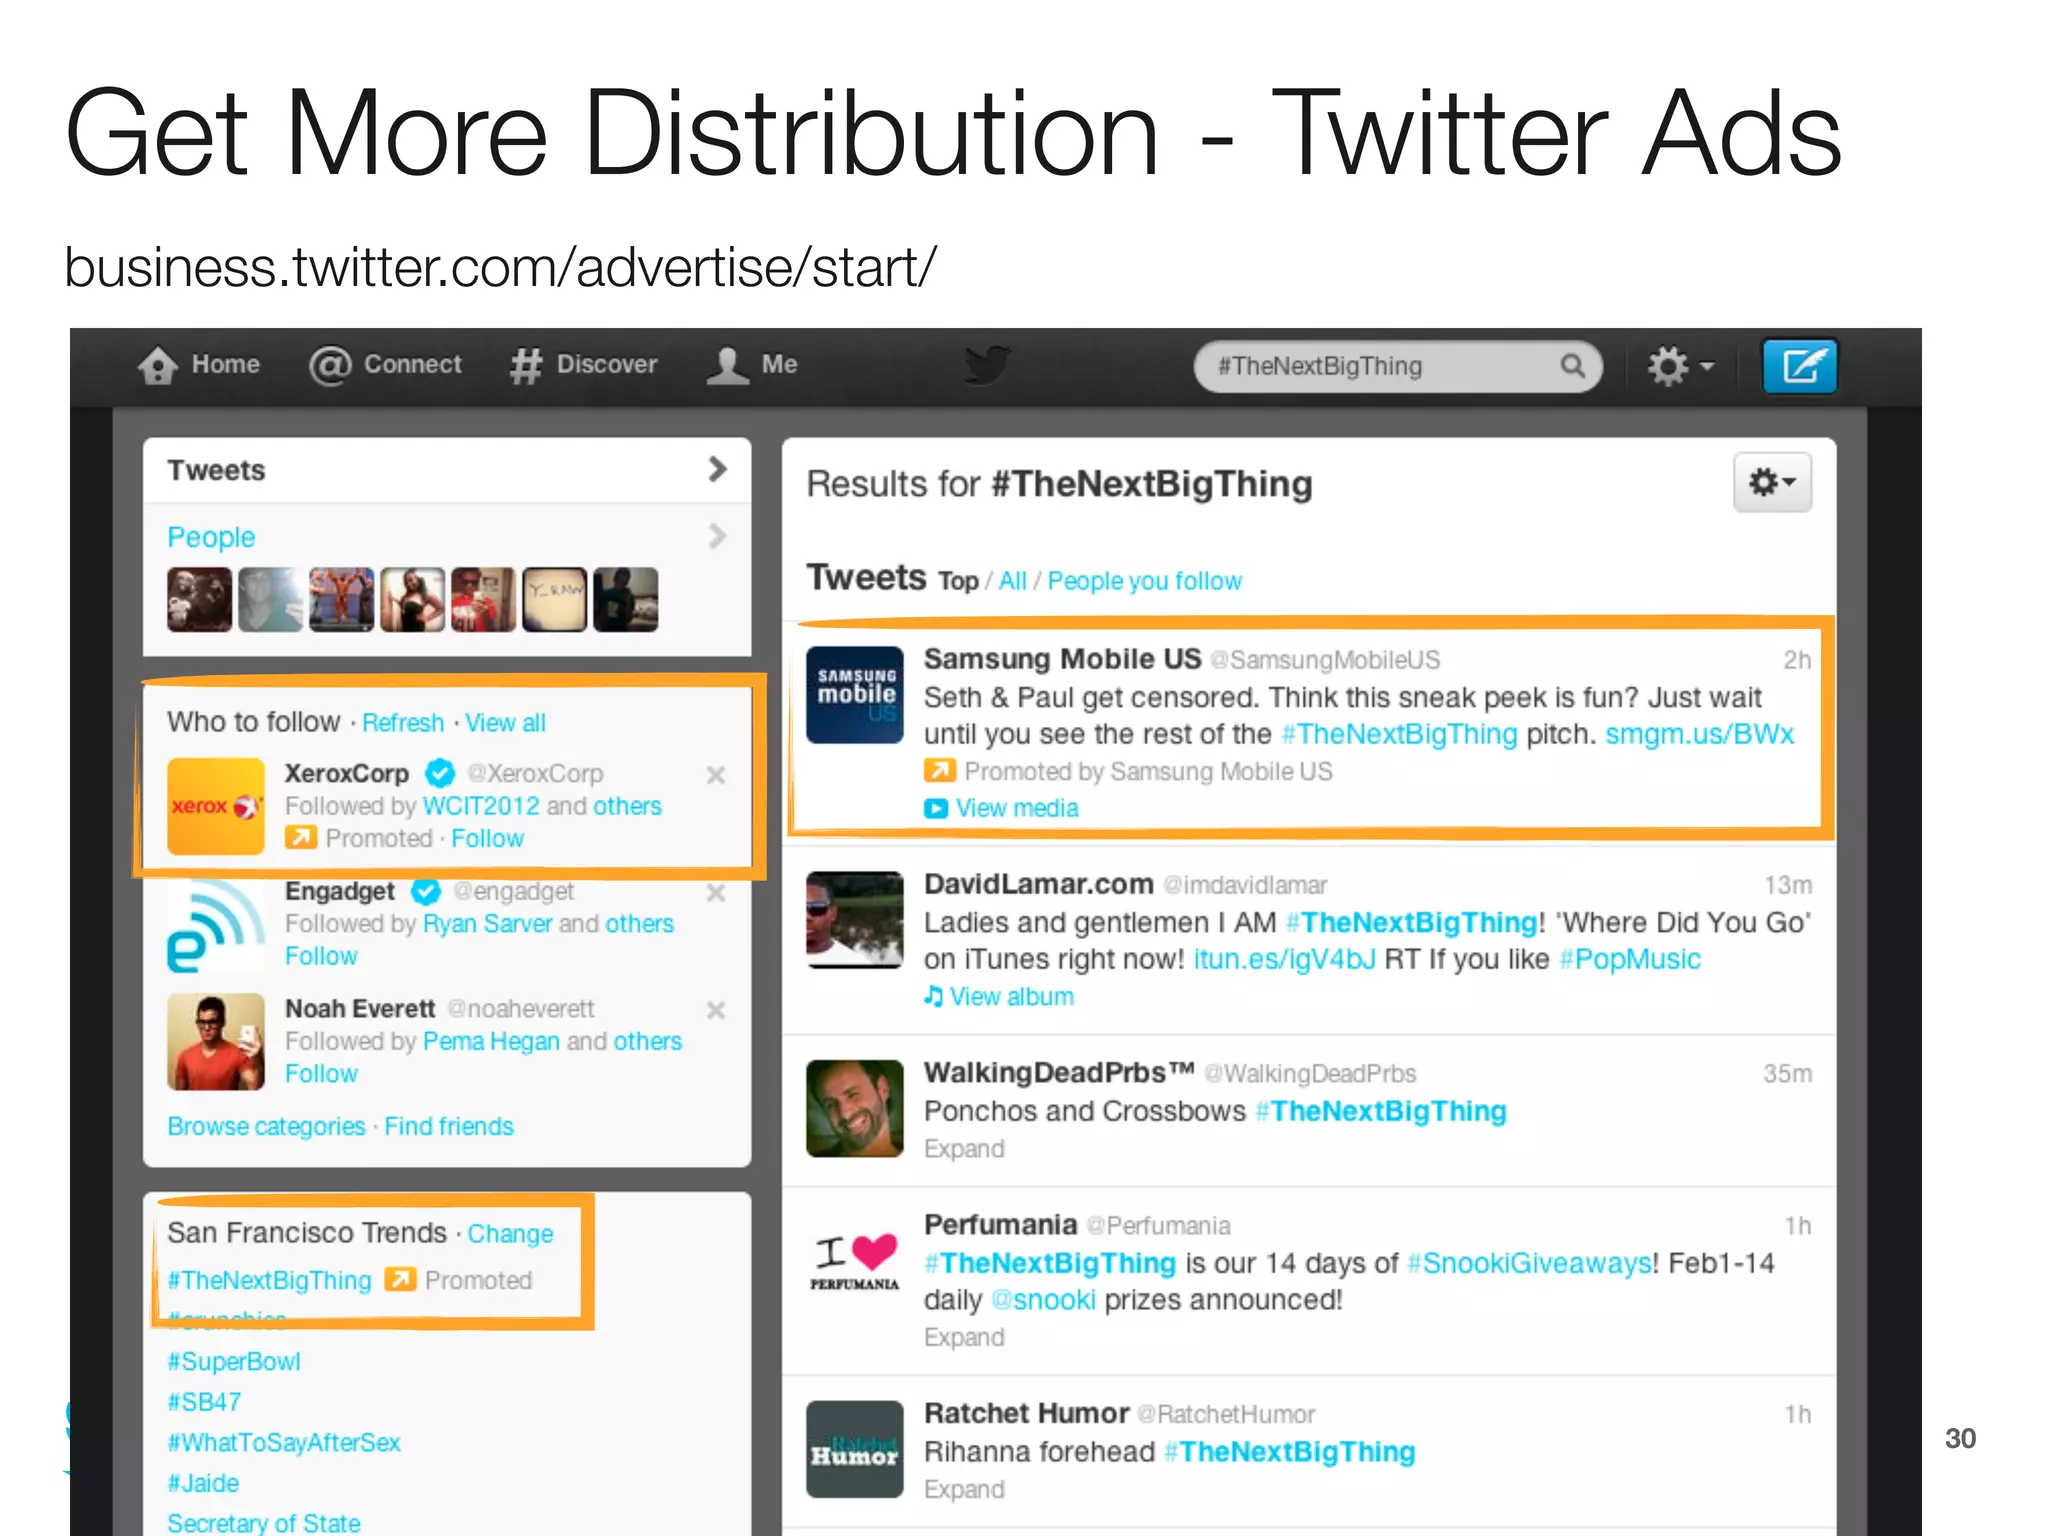
Task: Open Secretary of State trend
Action: click(x=264, y=1522)
